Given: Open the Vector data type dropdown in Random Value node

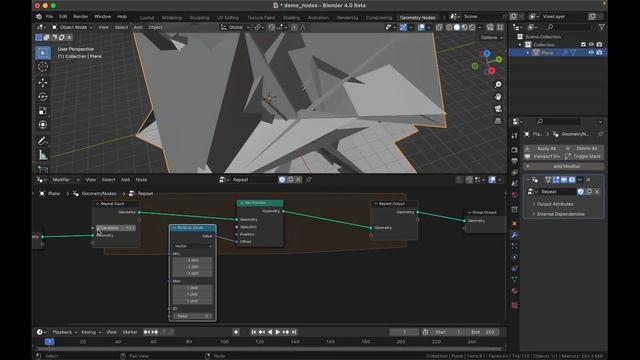Looking at the screenshot, I should pyautogui.click(x=192, y=246).
